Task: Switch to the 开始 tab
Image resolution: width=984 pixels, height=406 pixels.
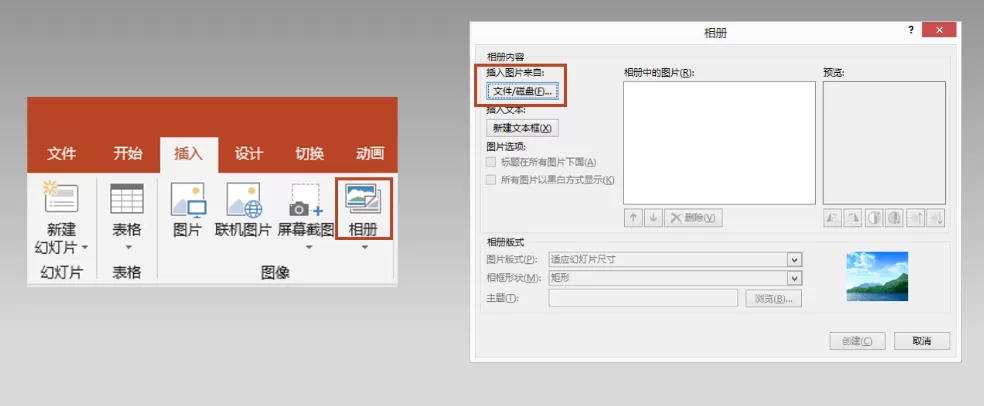Action: click(128, 154)
